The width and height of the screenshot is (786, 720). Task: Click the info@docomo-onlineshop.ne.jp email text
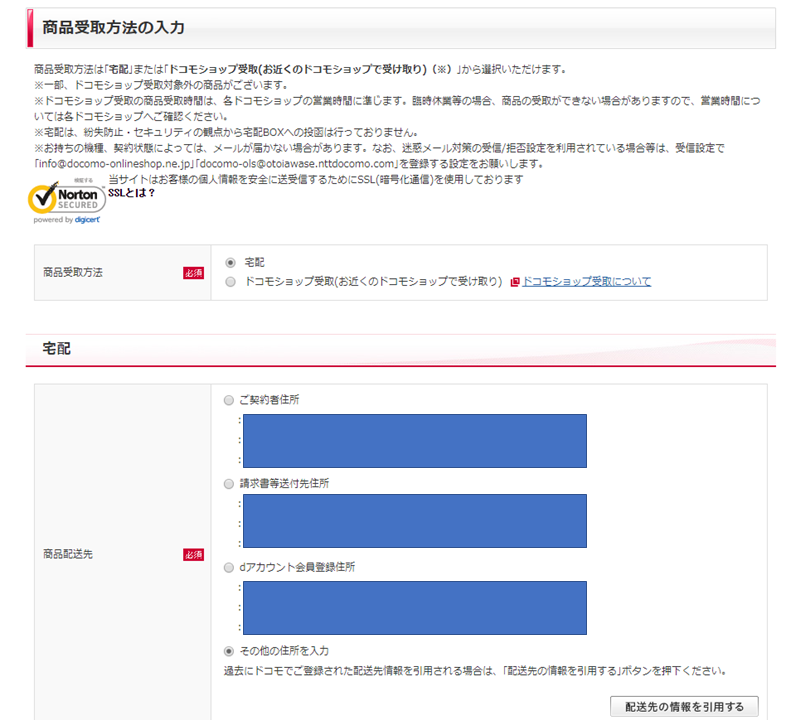coord(115,164)
